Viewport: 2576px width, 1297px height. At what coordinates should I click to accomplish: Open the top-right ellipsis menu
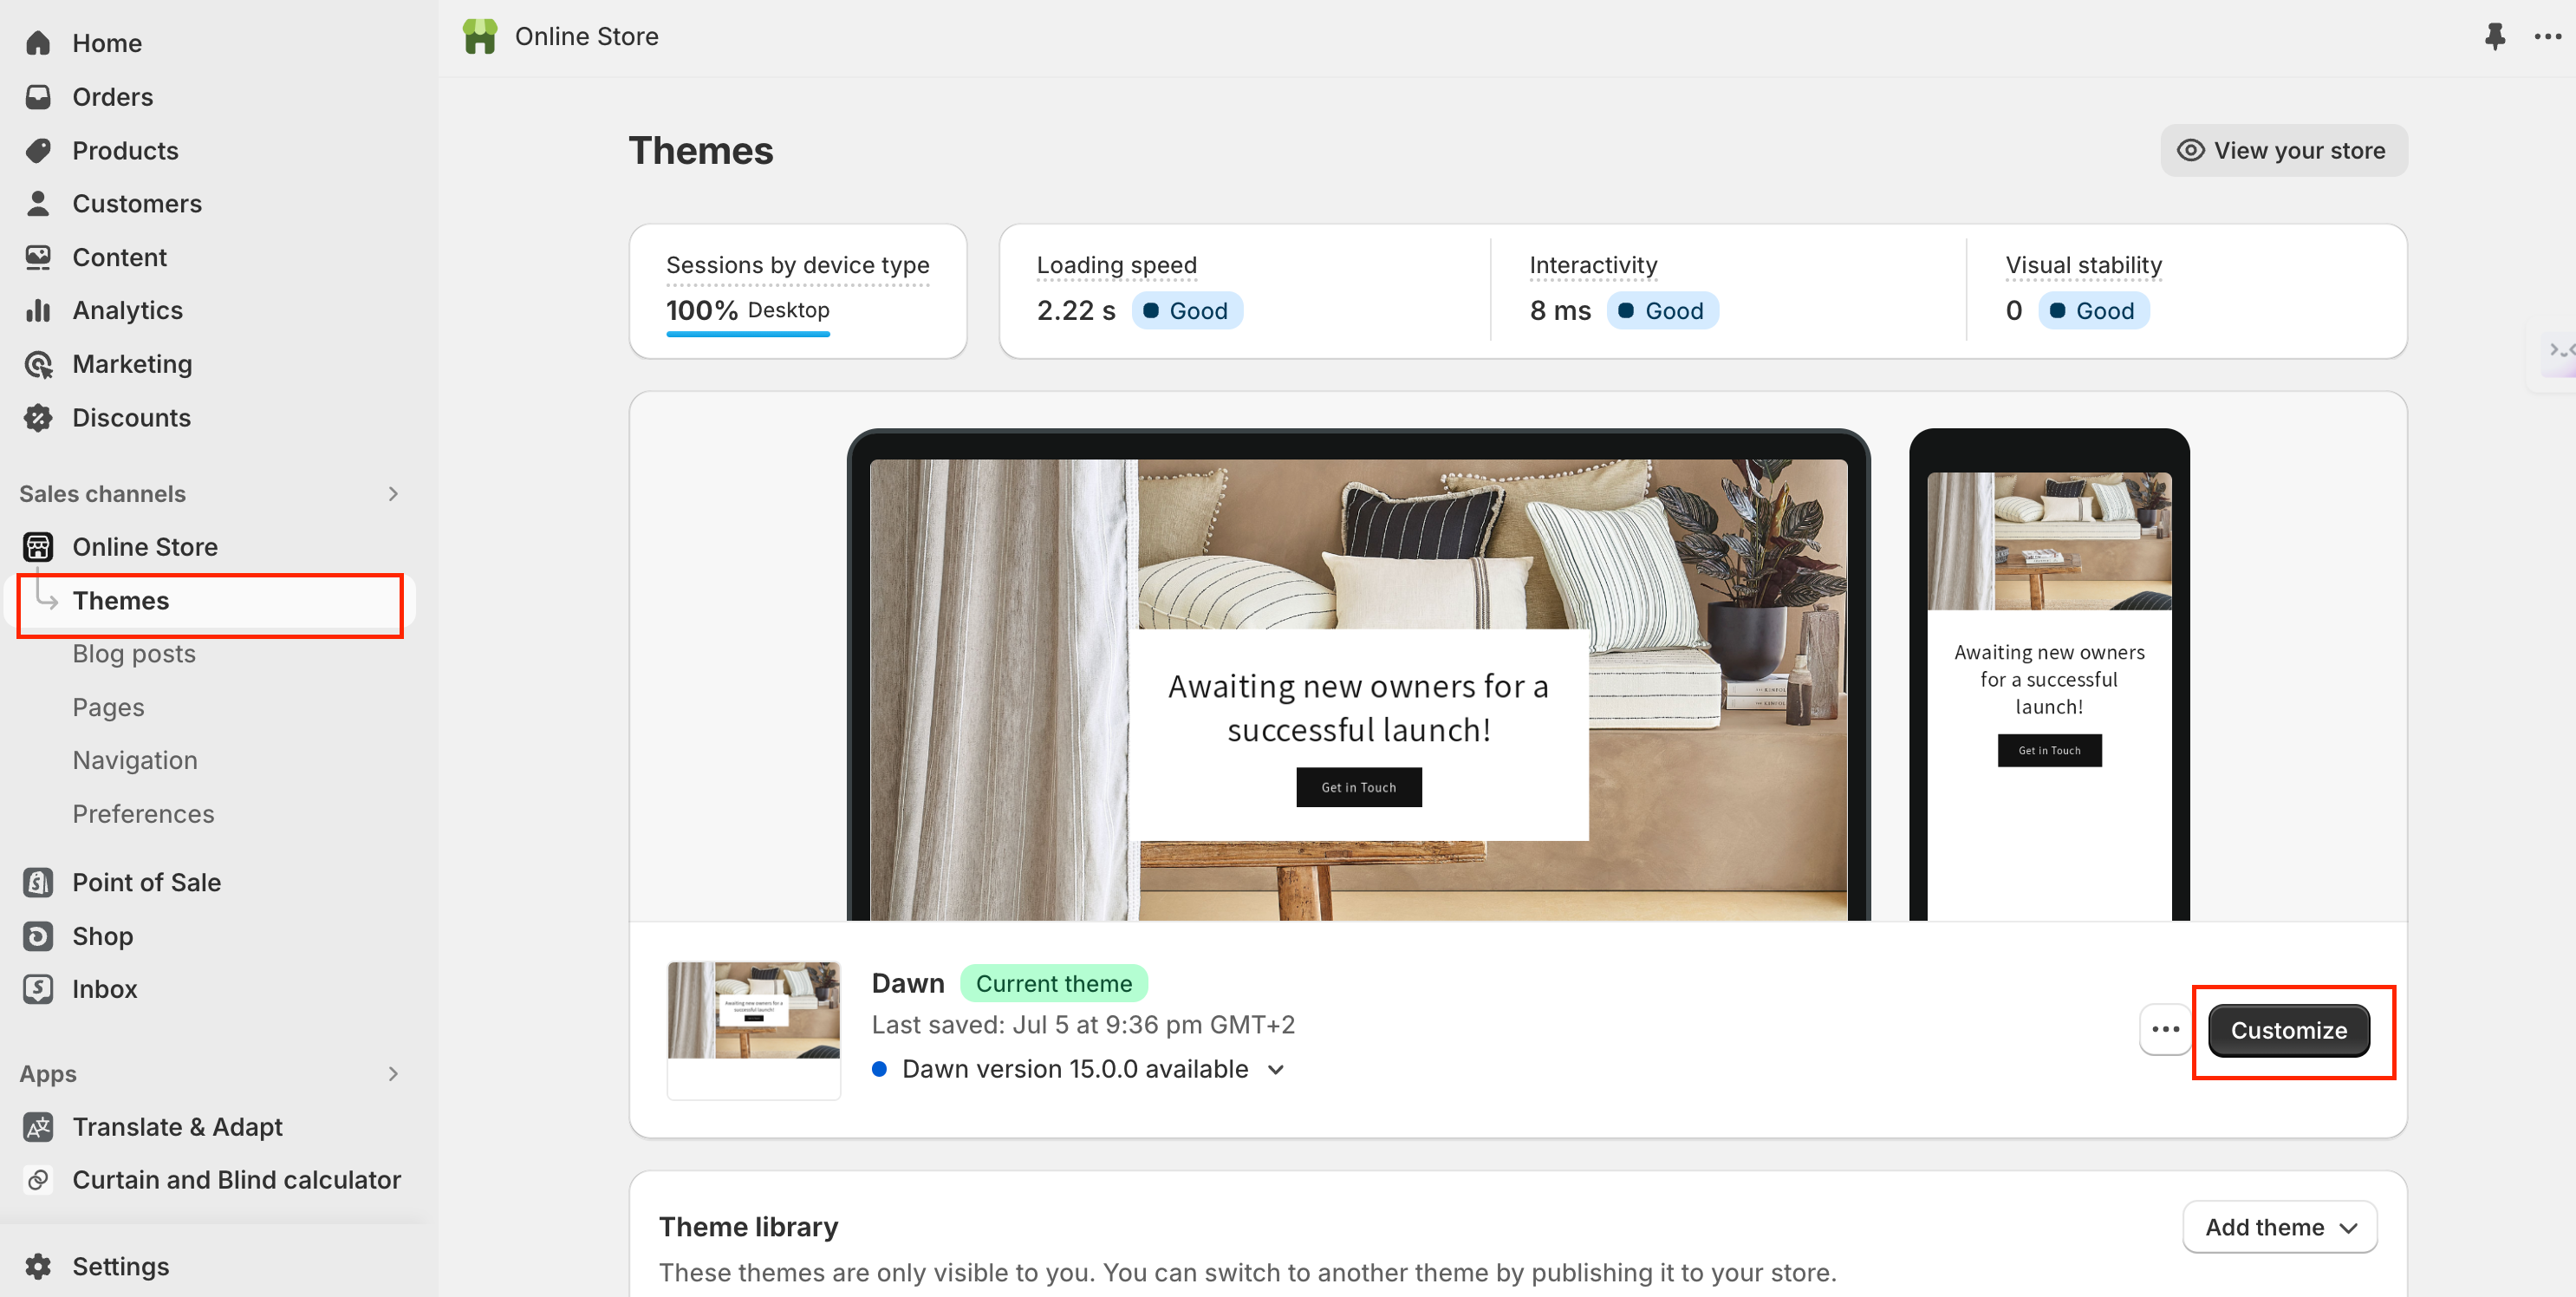[x=2548, y=36]
